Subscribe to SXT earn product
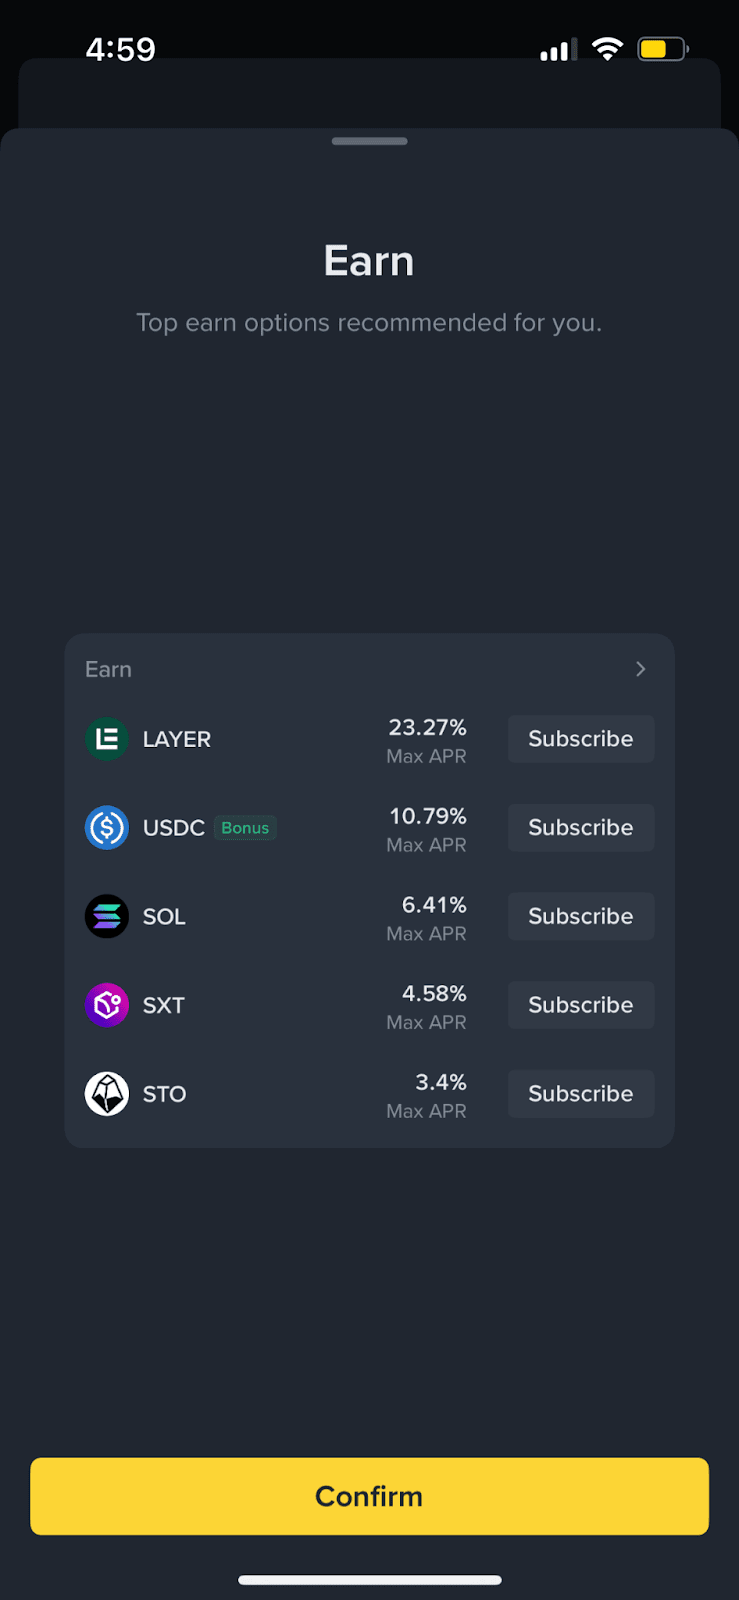This screenshot has height=1600, width=739. pyautogui.click(x=581, y=1005)
